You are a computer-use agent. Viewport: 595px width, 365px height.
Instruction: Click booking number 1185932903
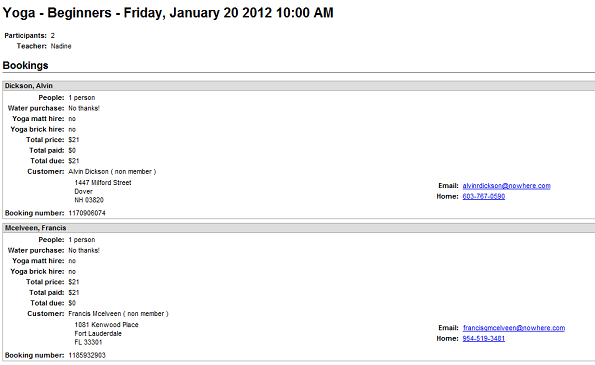pyautogui.click(x=87, y=356)
